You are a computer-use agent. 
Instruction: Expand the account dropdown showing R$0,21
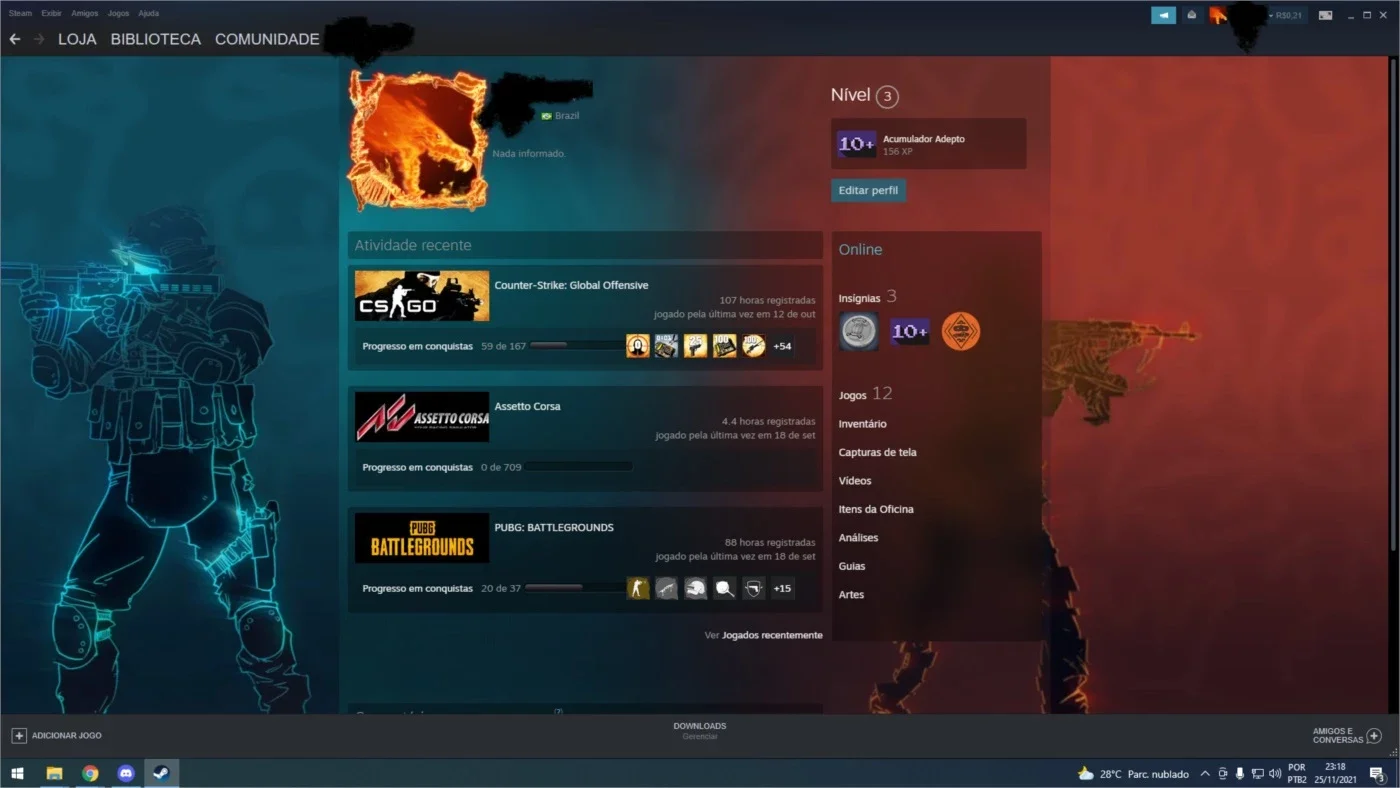tap(1288, 15)
